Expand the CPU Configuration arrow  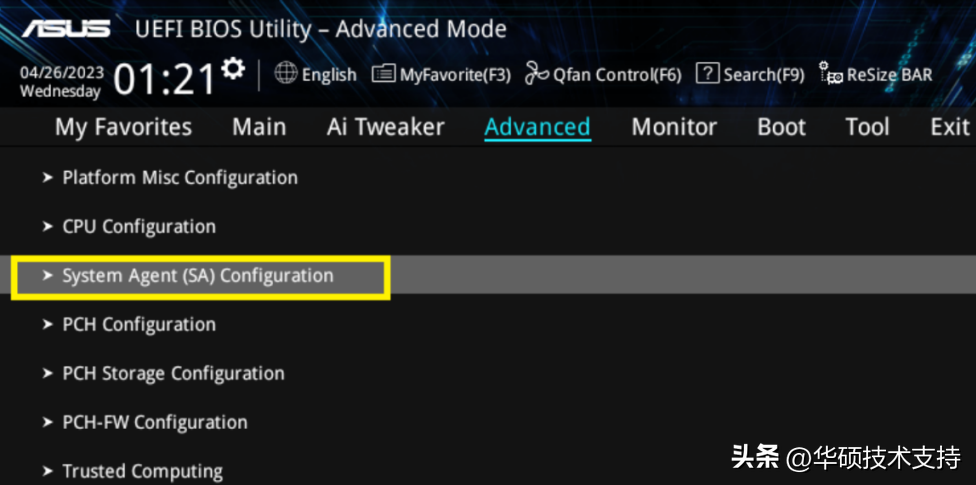(x=47, y=227)
